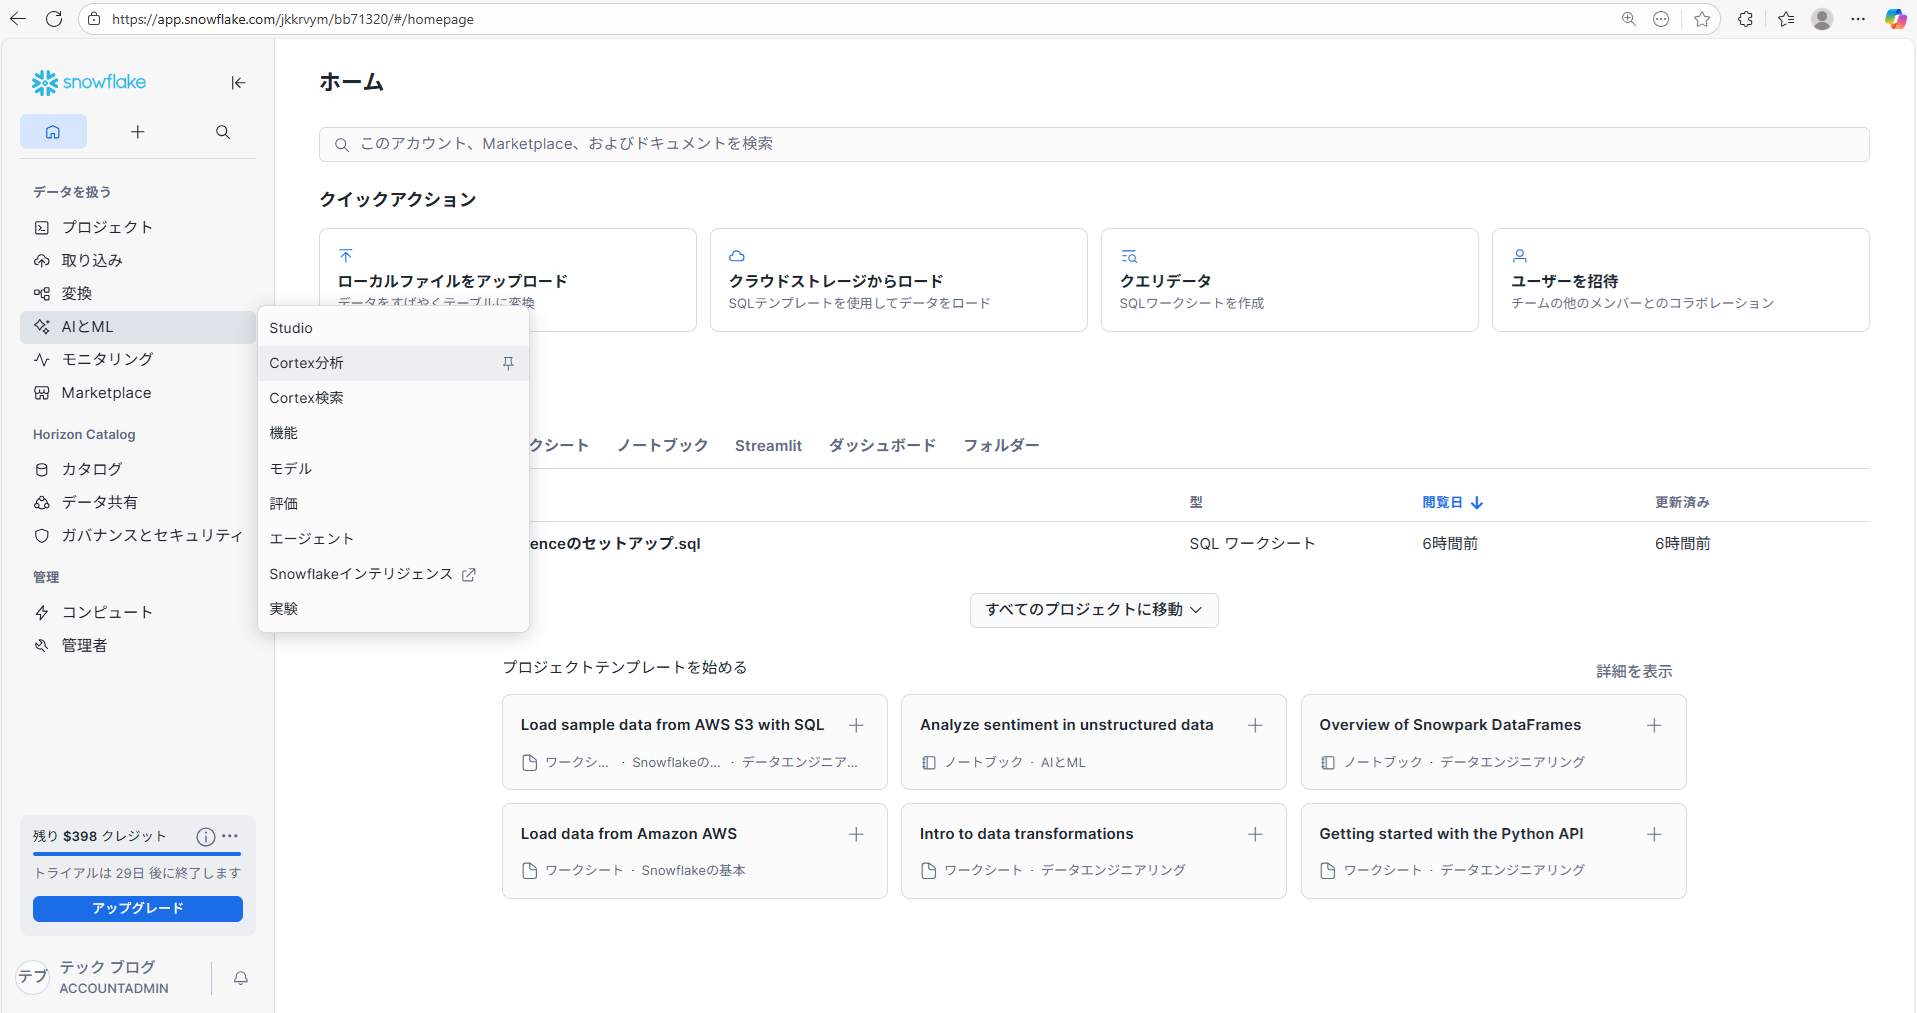Open the すべてのプロジェクトに移動 dropdown
The width and height of the screenshot is (1917, 1013).
(x=1094, y=610)
